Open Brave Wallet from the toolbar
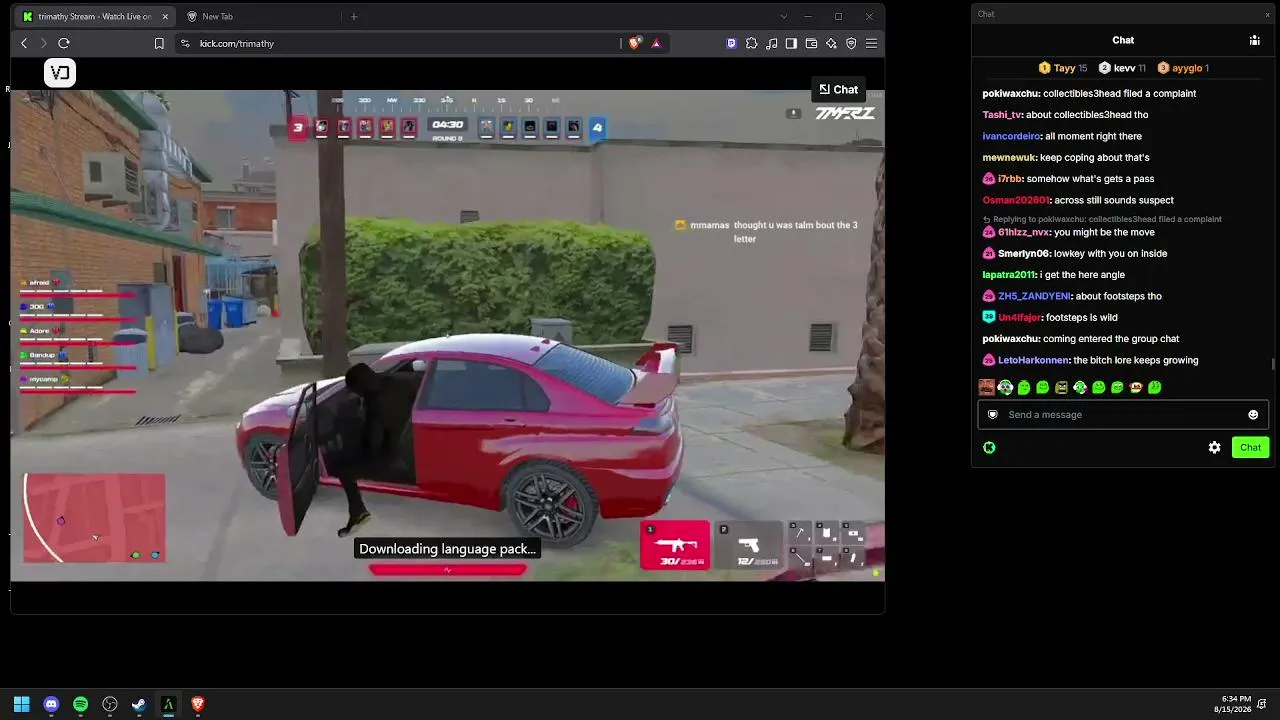Viewport: 1280px width, 720px height. click(x=811, y=43)
